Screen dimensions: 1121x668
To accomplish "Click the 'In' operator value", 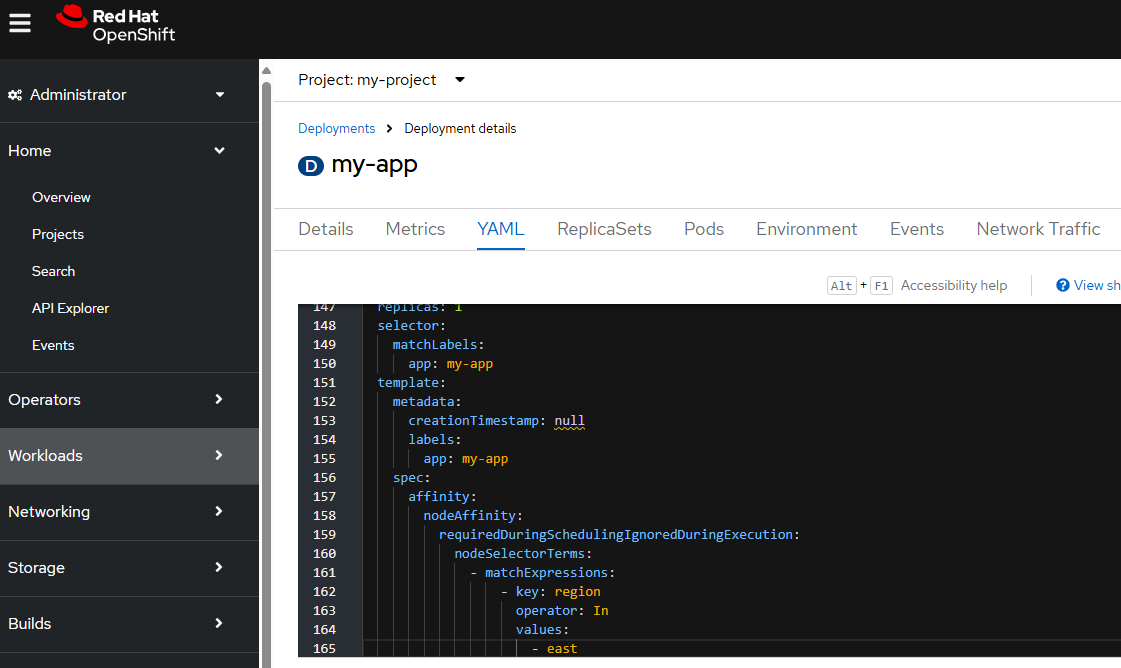I will coord(601,611).
